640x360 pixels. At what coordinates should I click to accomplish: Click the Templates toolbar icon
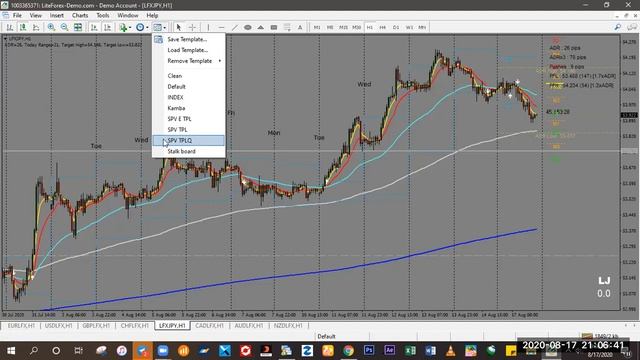click(x=157, y=27)
